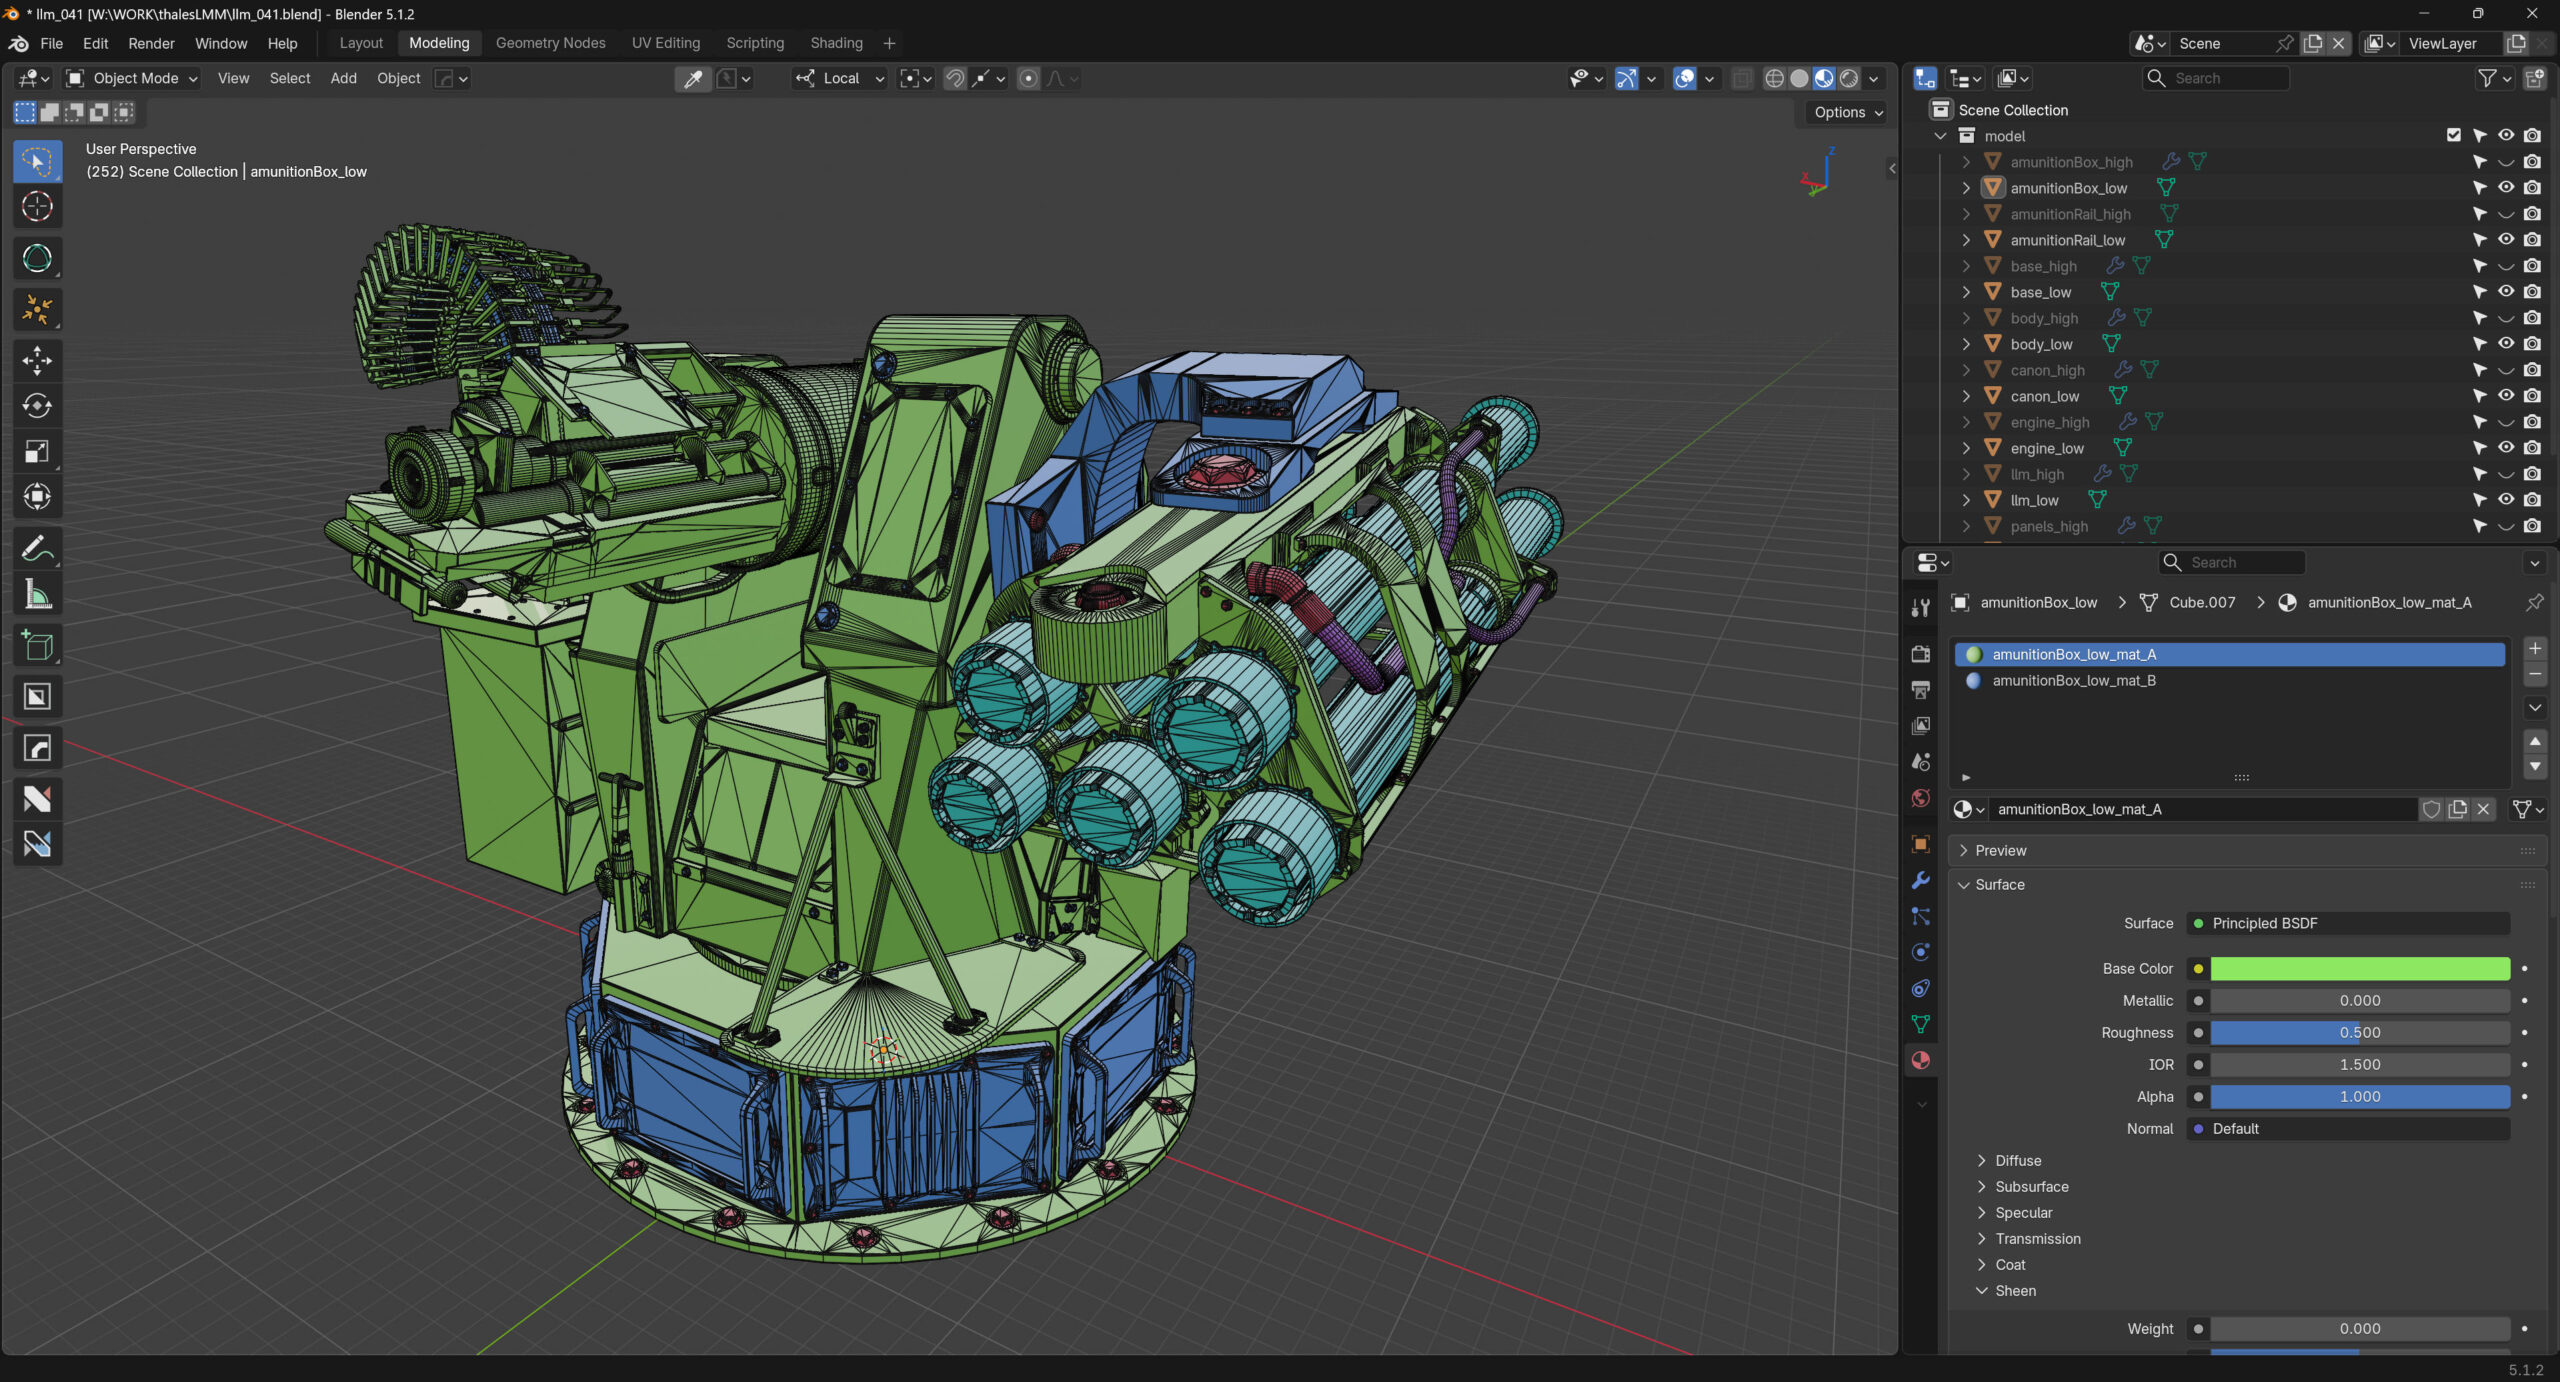Switch to rendered viewport shading
This screenshot has height=1382, width=2560.
[x=1850, y=78]
